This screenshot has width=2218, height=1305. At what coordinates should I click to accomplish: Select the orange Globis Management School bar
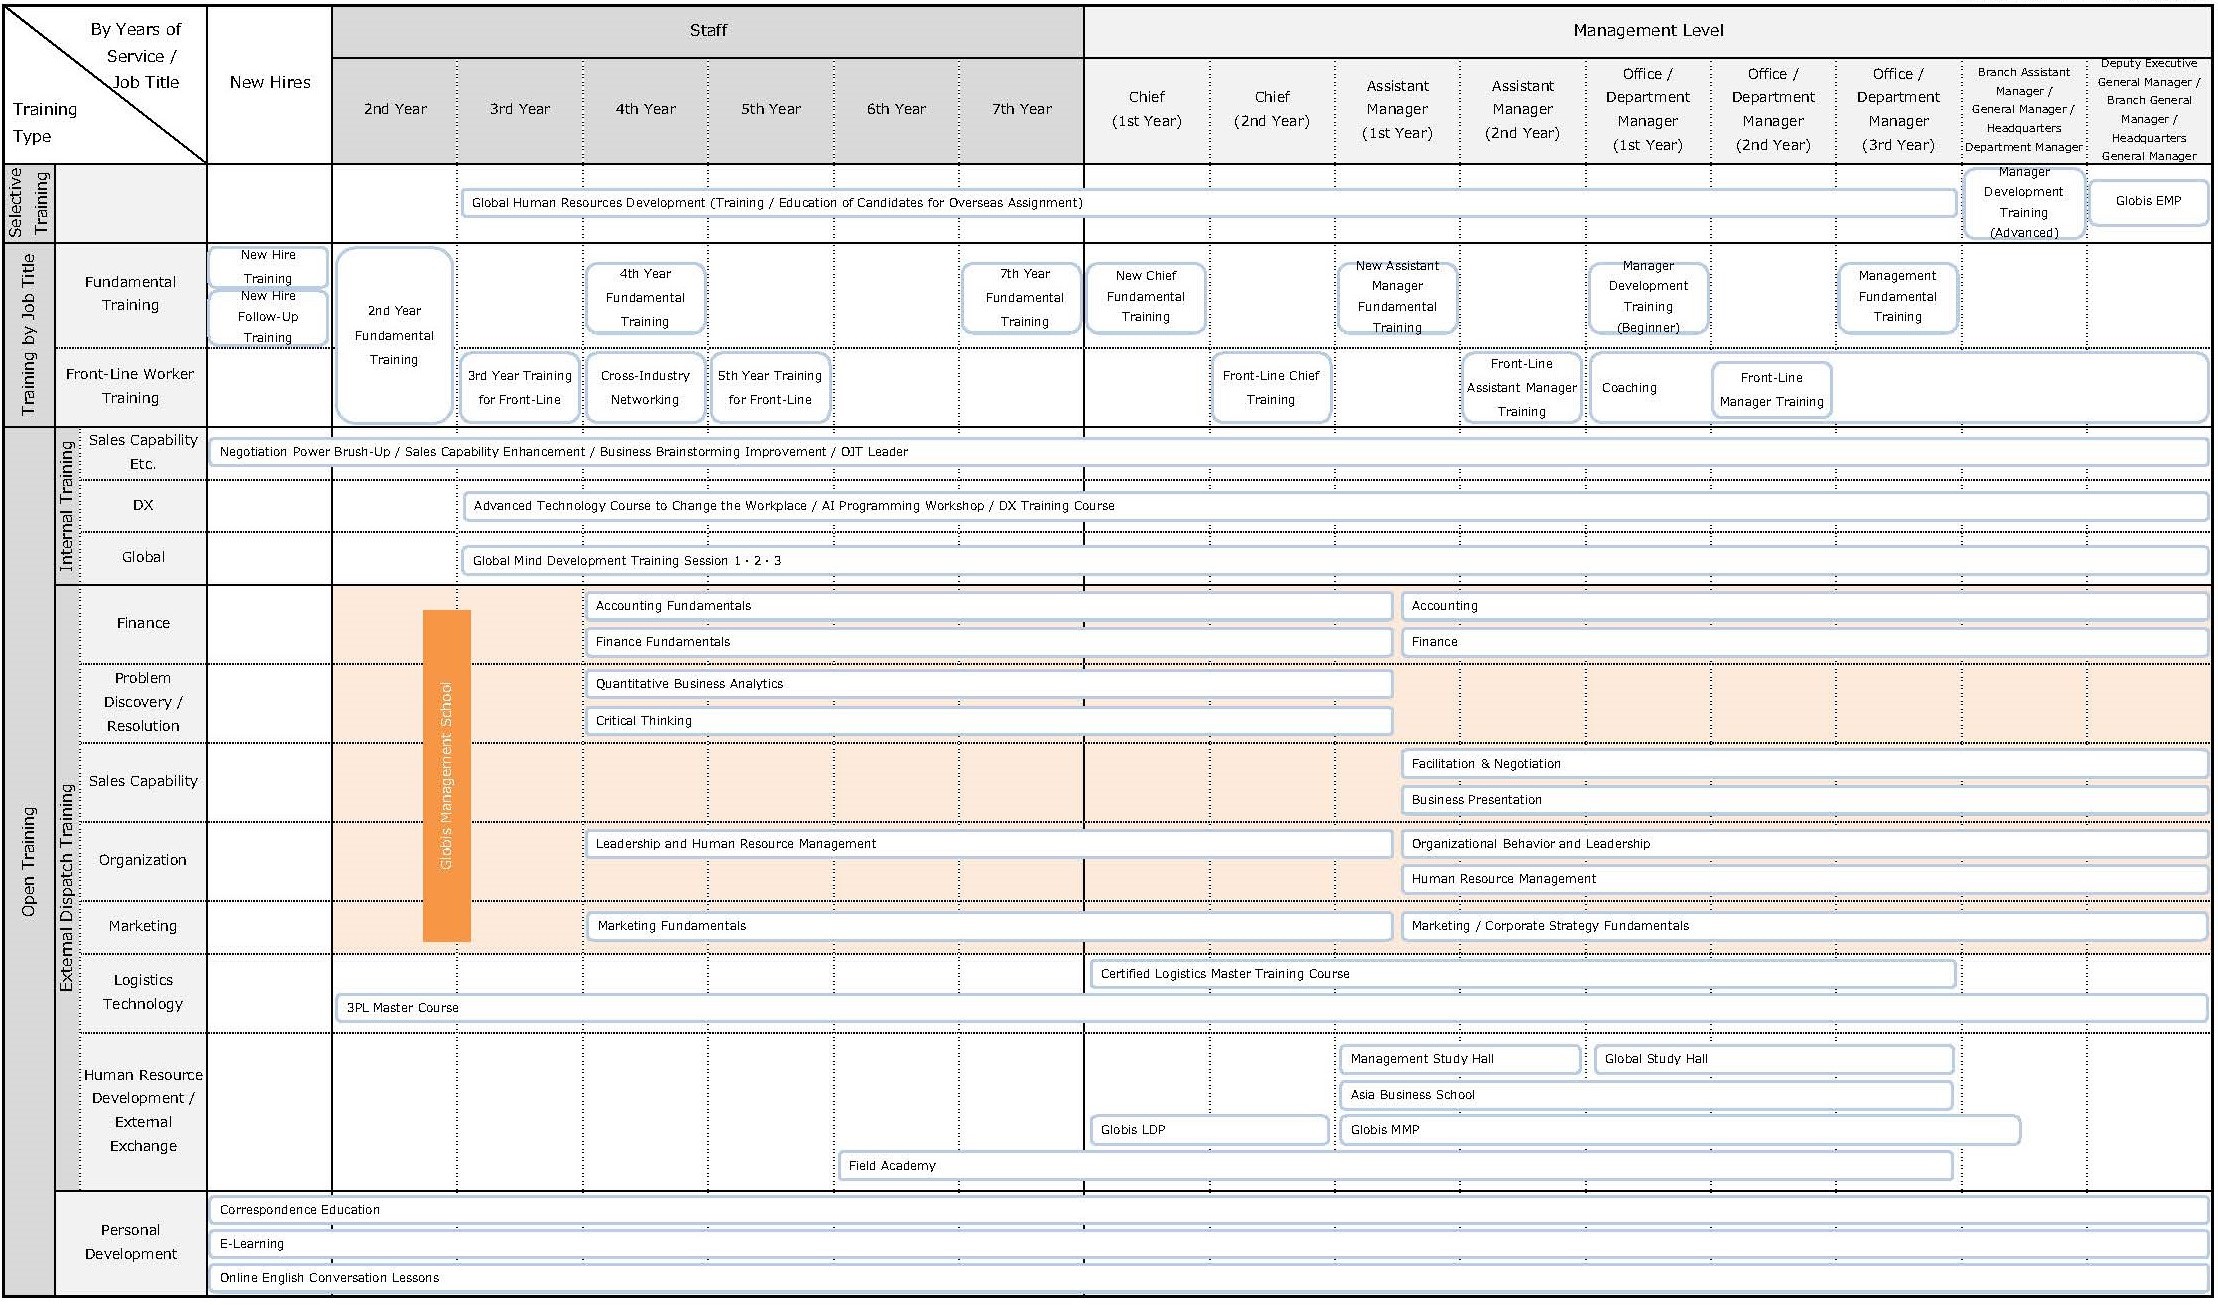click(x=447, y=776)
